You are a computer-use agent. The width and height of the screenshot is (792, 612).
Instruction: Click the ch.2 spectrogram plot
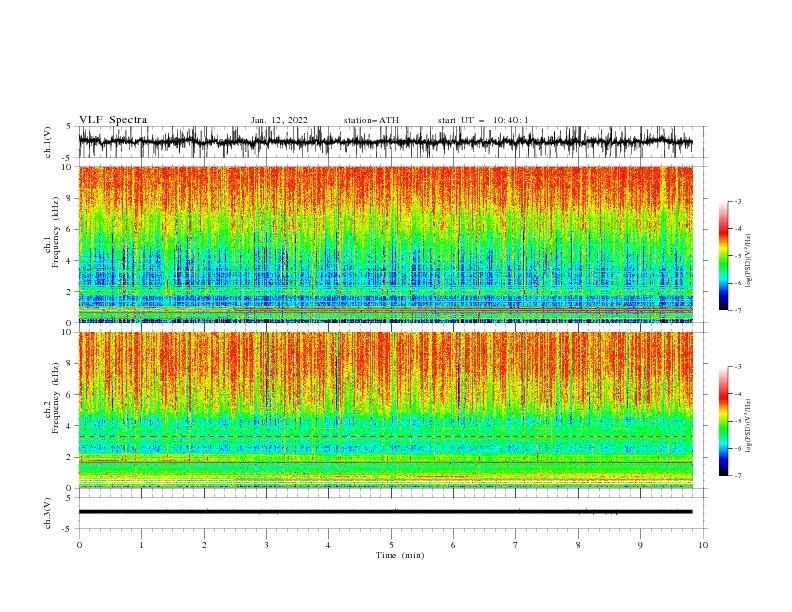pyautogui.click(x=386, y=410)
